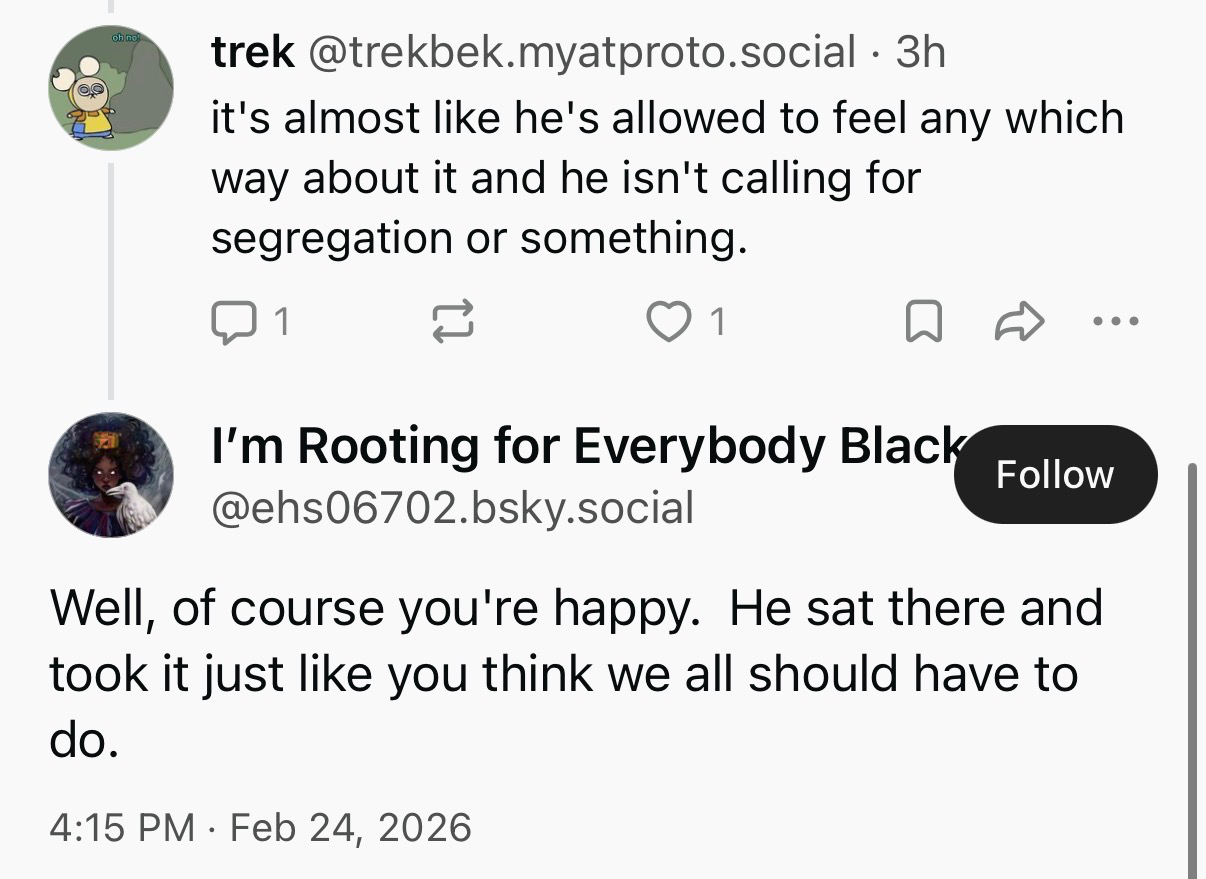Screen dimensions: 1206x879
Task: Click the display name trek
Action: (252, 52)
